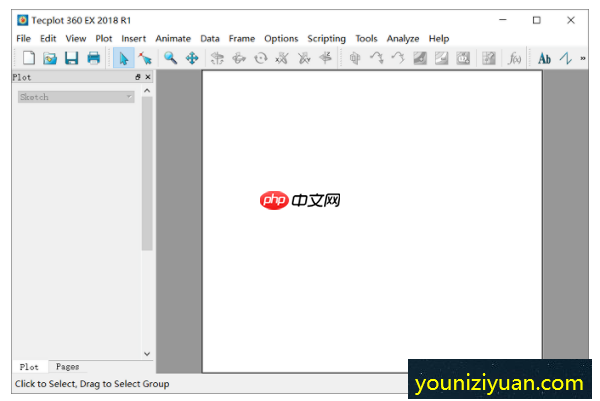Open the Frame menu
The image size is (600, 401).
coord(242,39)
